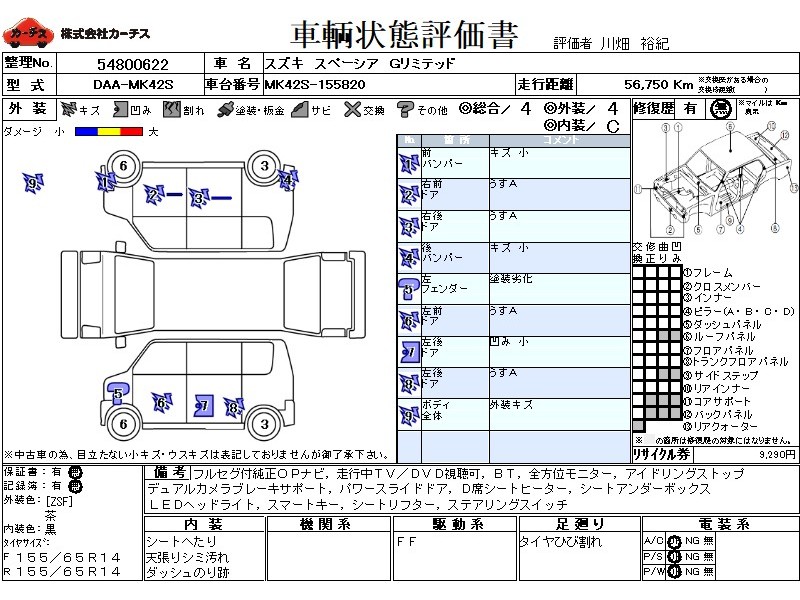Click the number 2 icon in the 右前ドア table row
The height and width of the screenshot is (600, 800).
[409, 194]
